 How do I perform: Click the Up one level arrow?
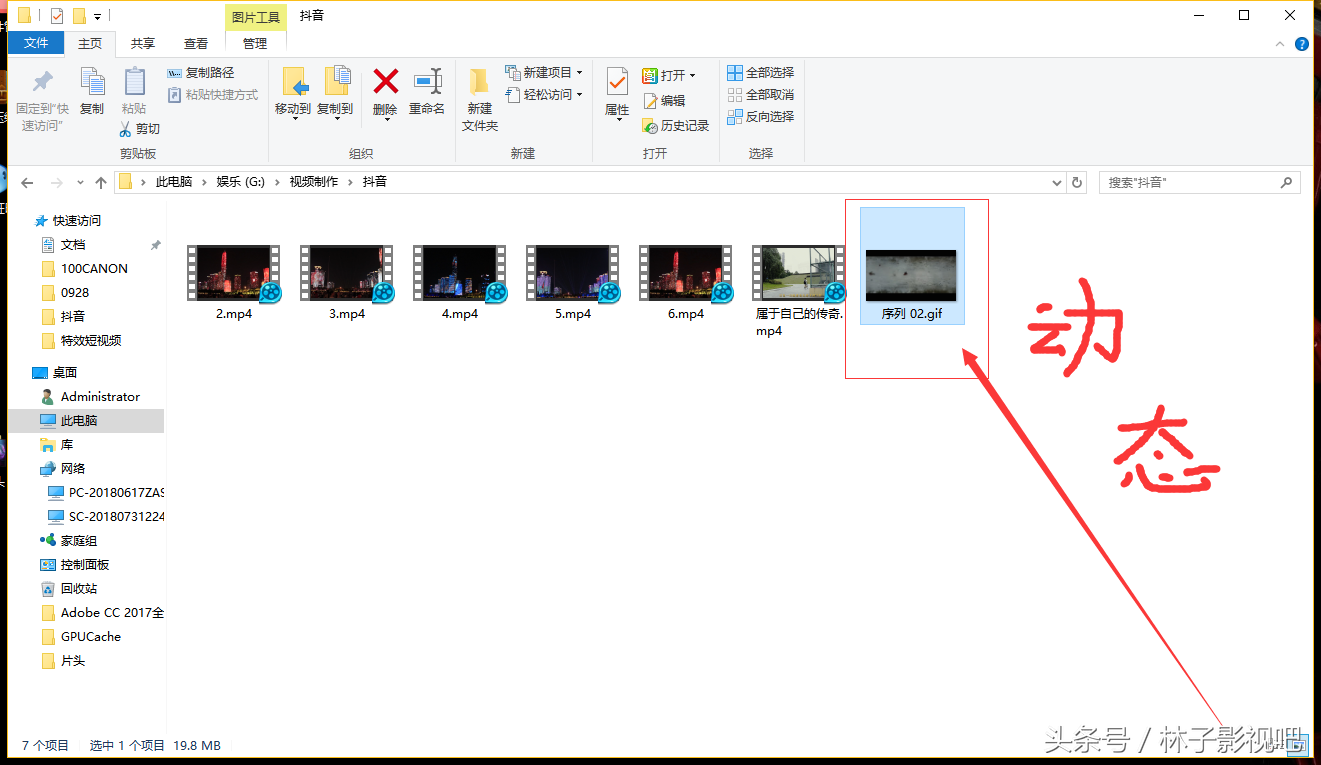tap(101, 183)
